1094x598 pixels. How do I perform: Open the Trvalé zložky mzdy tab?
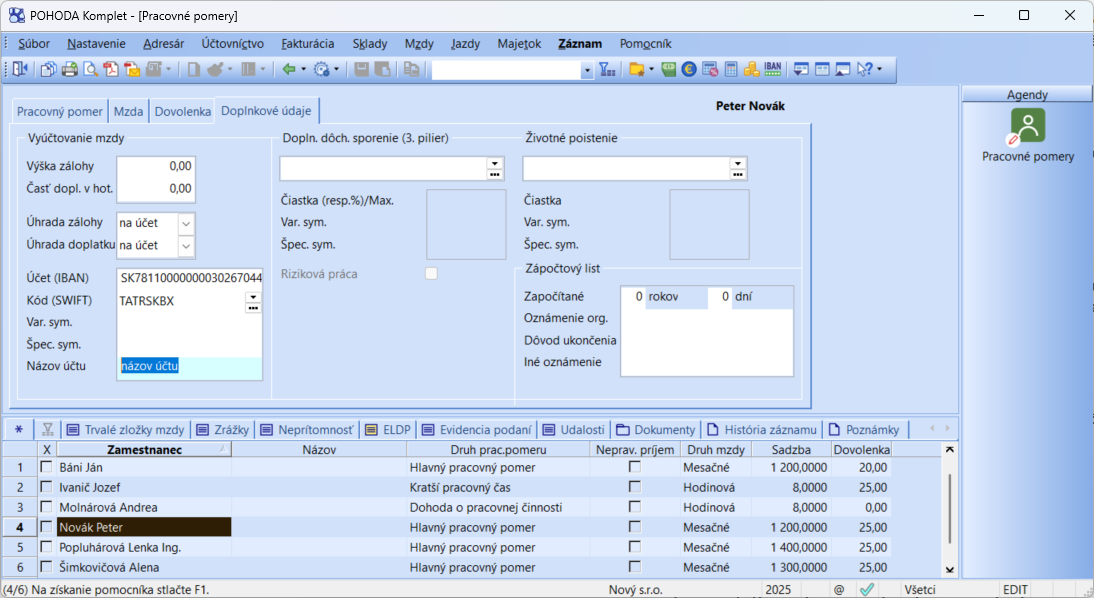click(125, 429)
